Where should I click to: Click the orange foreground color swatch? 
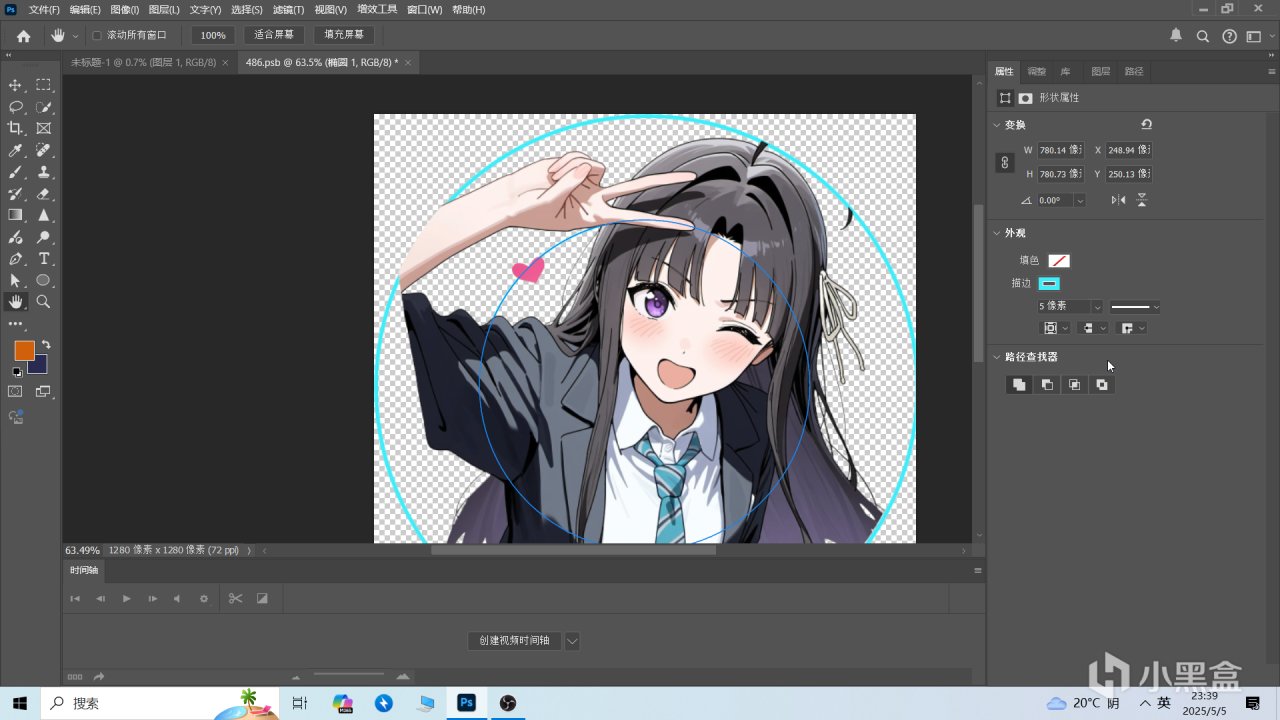(24, 350)
